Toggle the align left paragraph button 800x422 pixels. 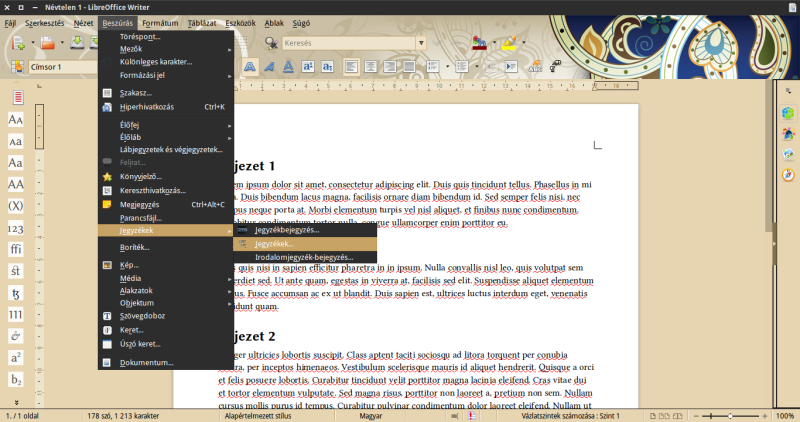(x=351, y=67)
